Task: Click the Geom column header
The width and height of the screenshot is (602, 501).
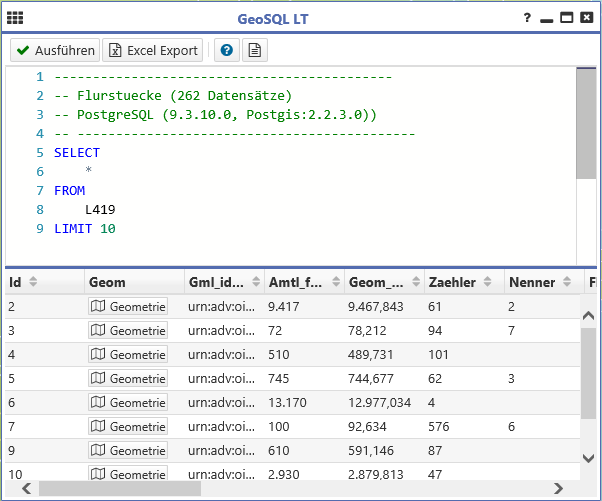Action: (x=134, y=282)
